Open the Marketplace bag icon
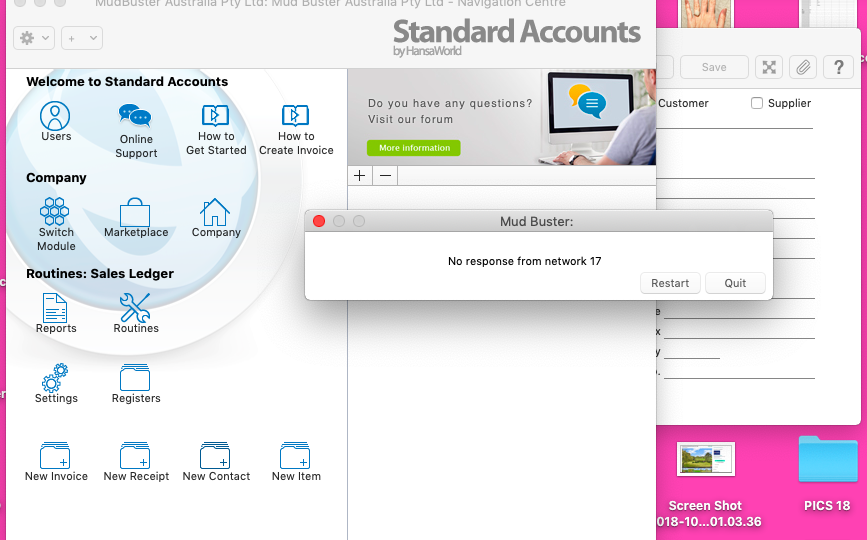The image size is (867, 540). click(135, 212)
